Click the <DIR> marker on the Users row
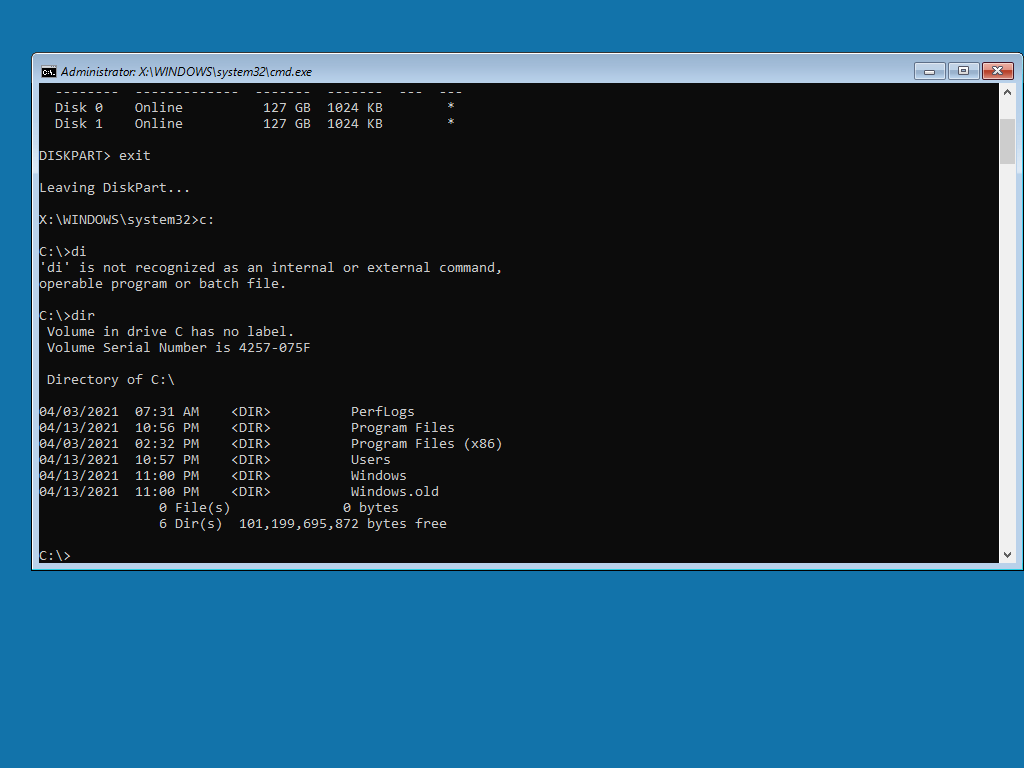 [x=251, y=459]
